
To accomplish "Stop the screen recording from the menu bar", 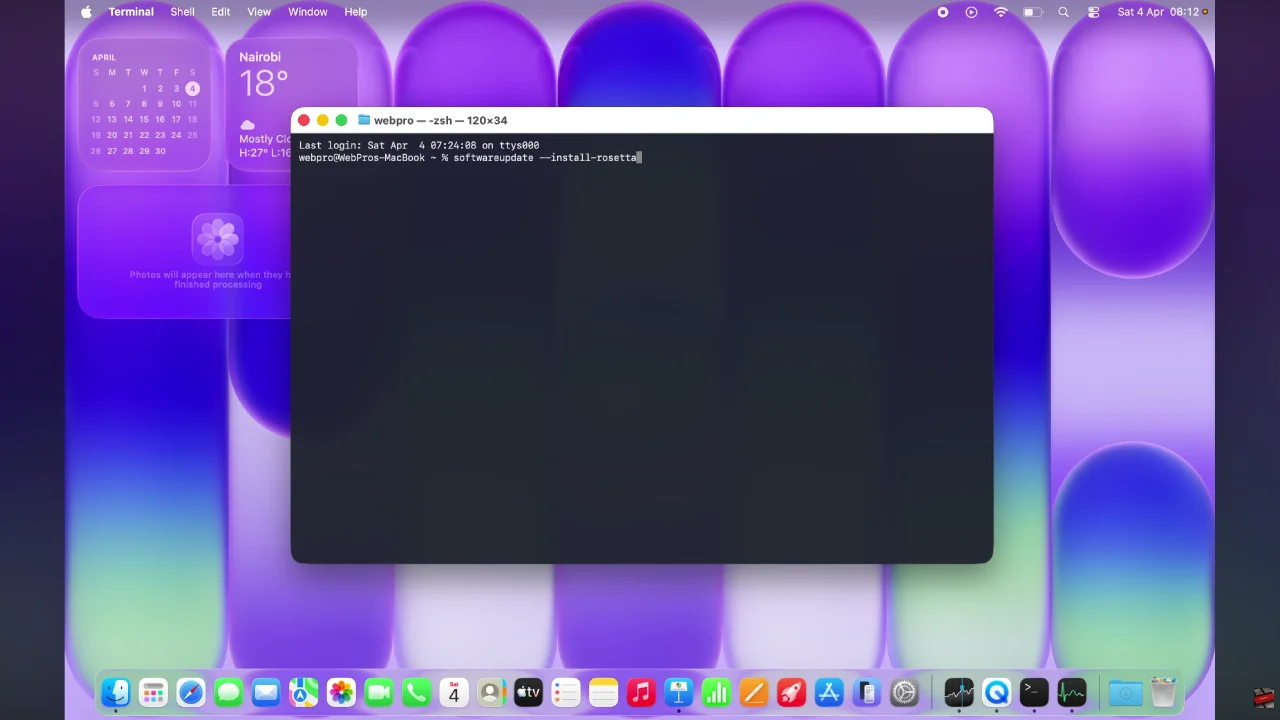I will (x=942, y=12).
